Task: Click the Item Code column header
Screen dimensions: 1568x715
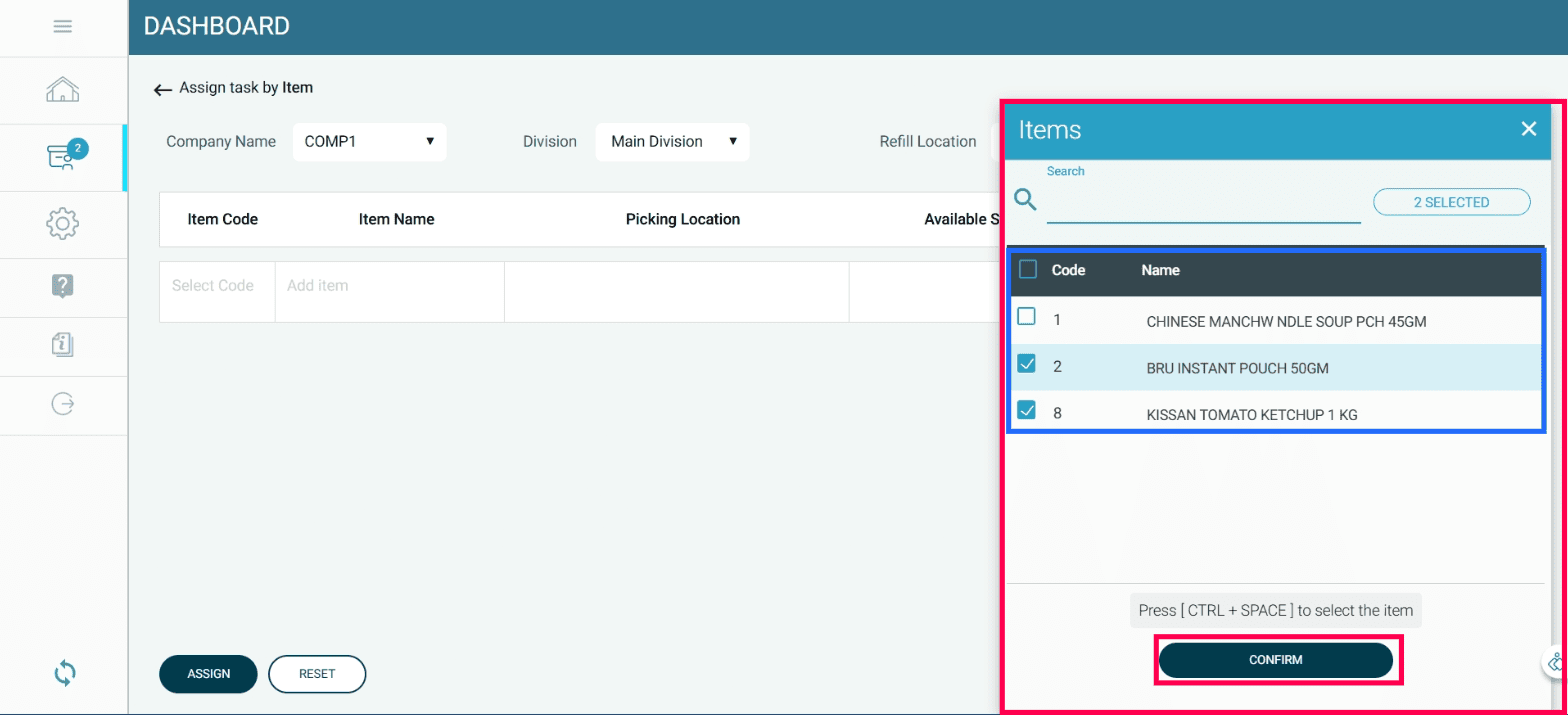Action: tap(223, 219)
